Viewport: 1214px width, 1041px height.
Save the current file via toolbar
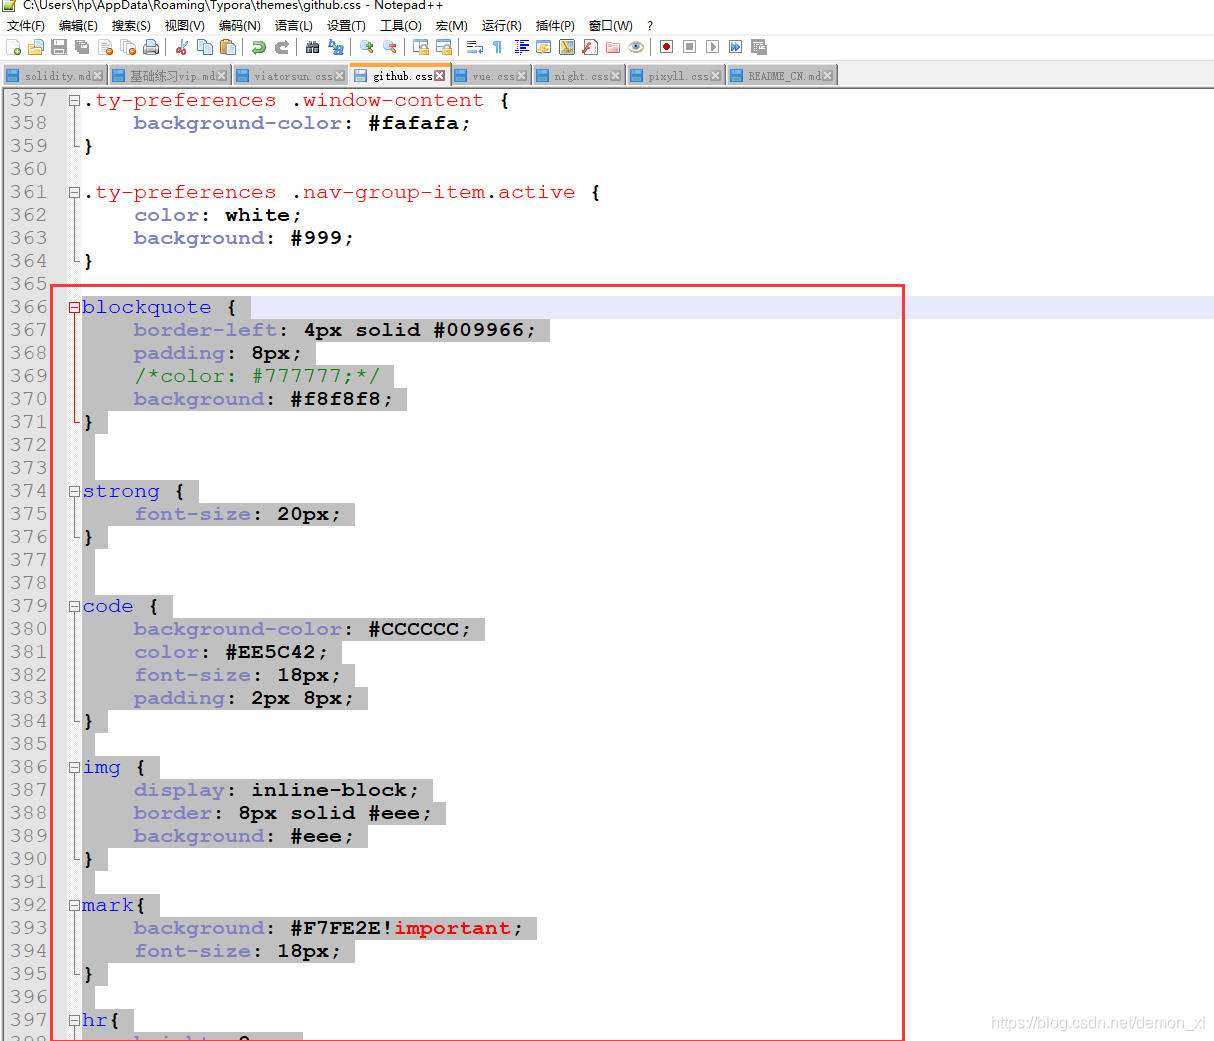point(59,47)
